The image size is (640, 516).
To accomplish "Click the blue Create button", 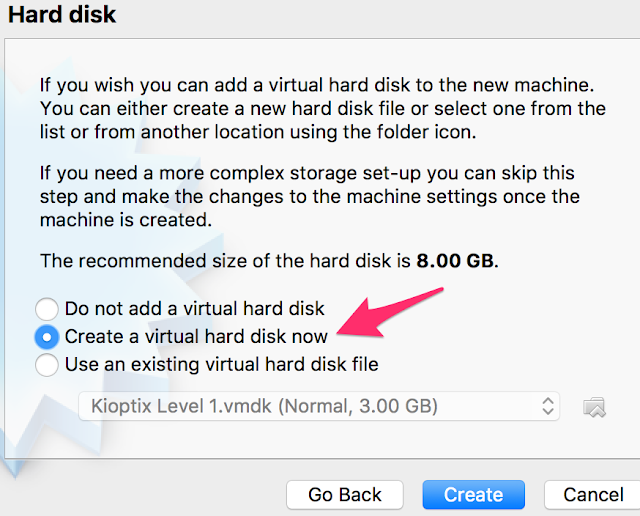I will [x=473, y=494].
